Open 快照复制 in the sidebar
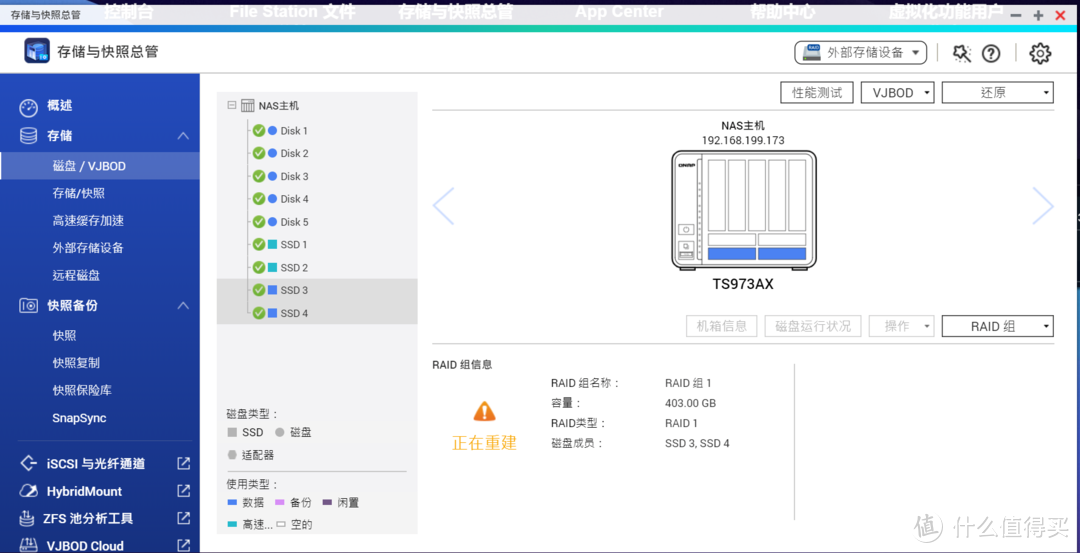Screen dimensions: 1080x553 coord(76,363)
